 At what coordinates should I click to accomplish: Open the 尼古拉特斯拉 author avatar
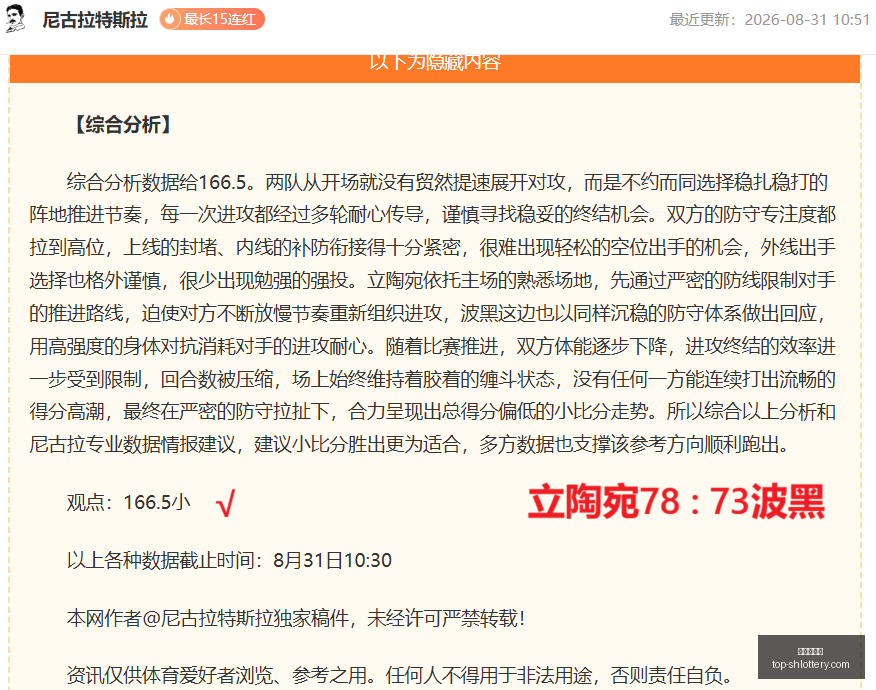click(16, 18)
